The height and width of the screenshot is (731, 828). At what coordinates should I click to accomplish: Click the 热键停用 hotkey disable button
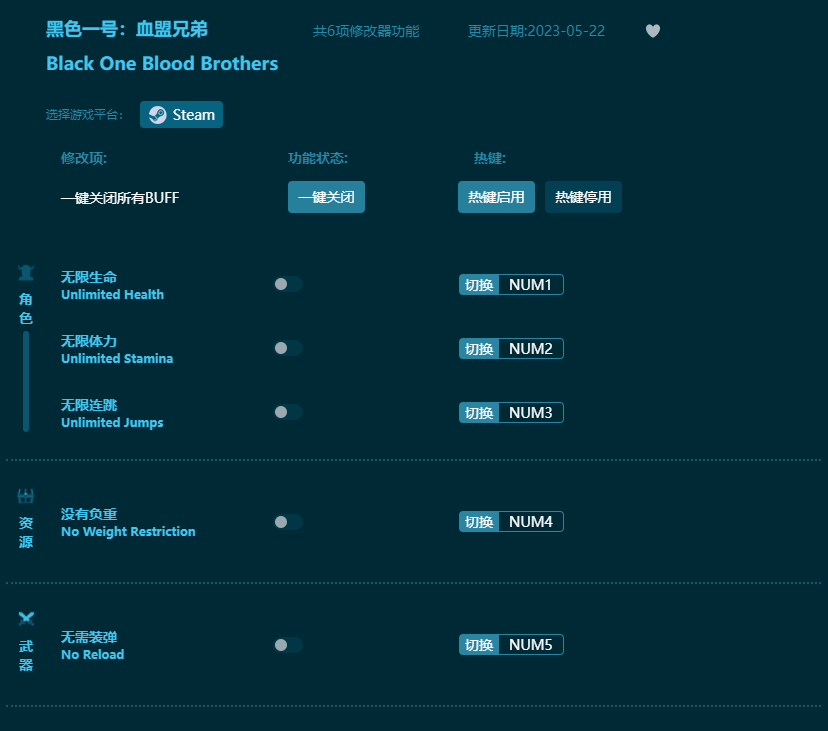pos(583,197)
